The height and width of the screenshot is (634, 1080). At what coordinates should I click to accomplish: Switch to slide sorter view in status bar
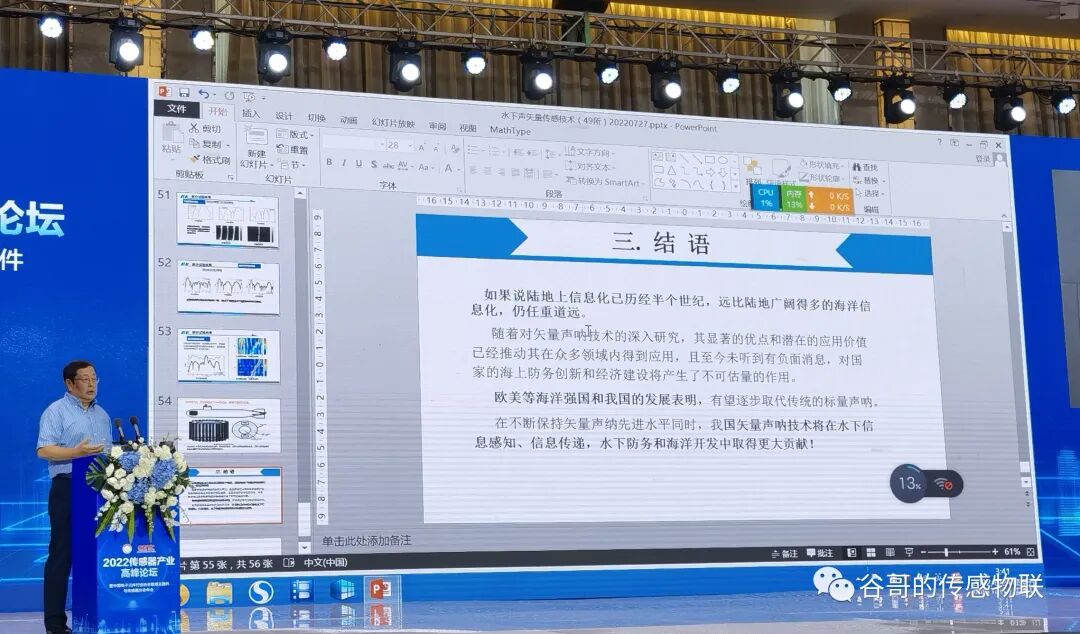pos(871,551)
